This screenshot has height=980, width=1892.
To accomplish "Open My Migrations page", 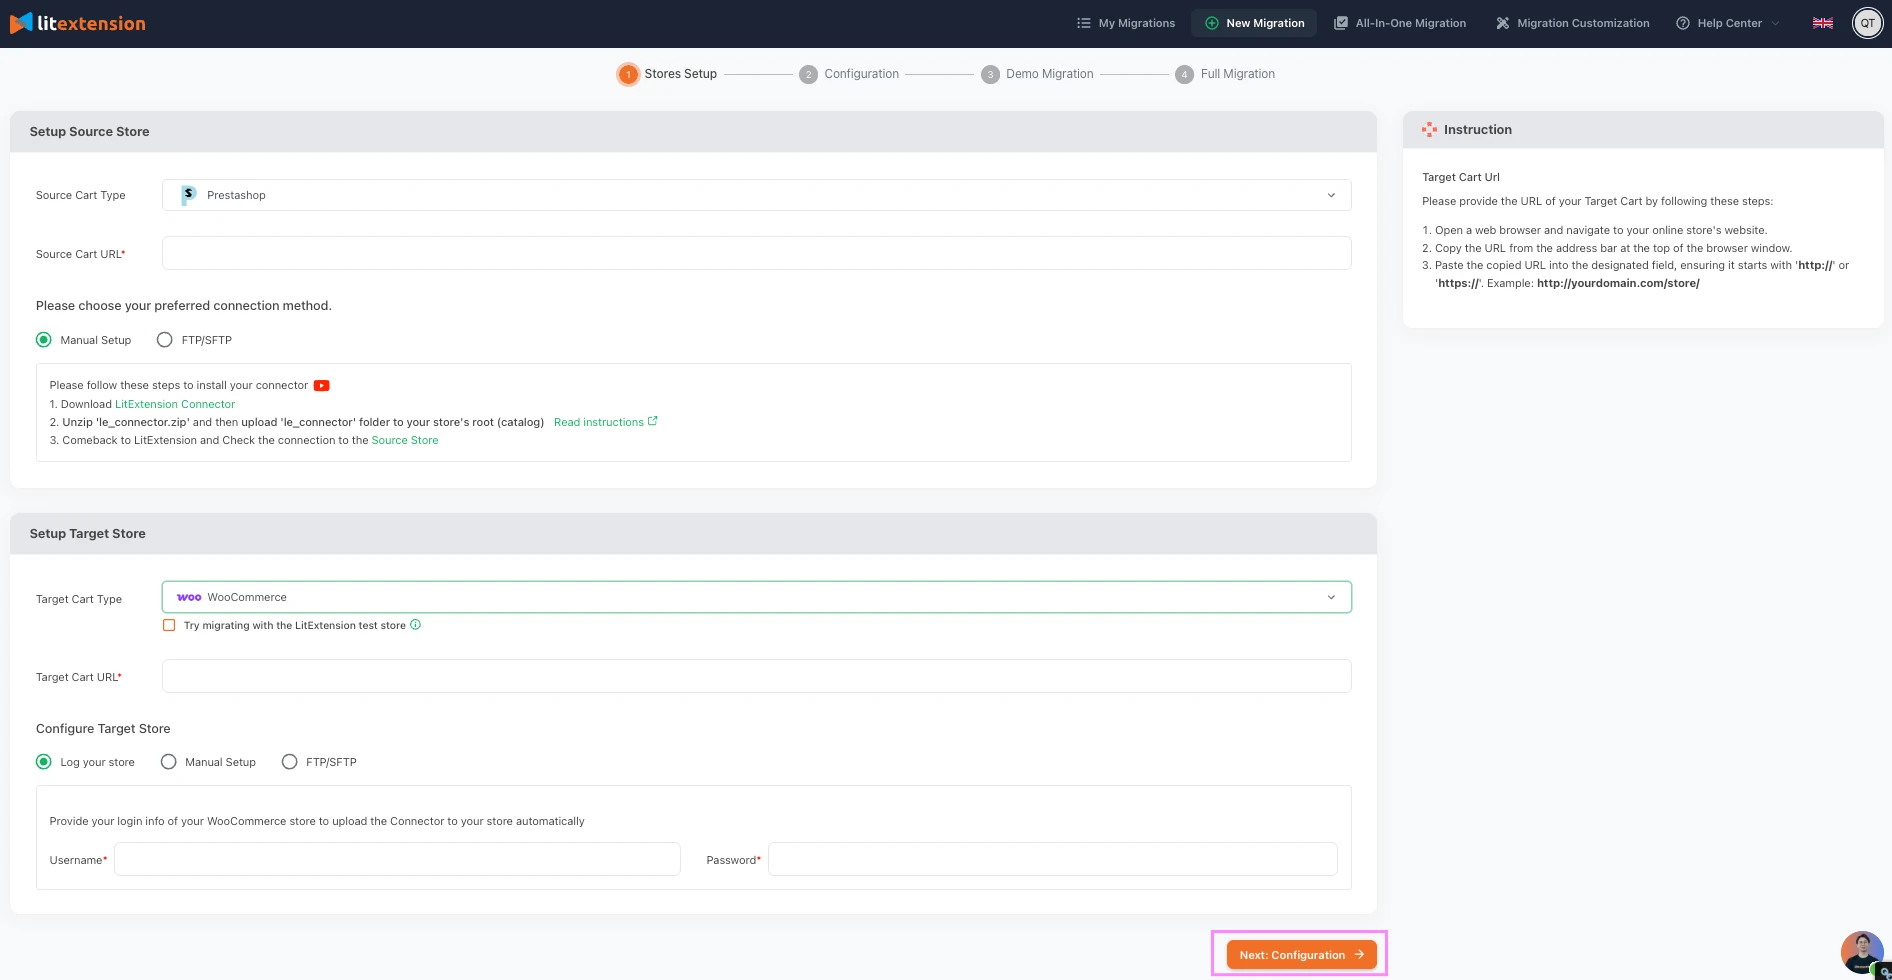I will click(1126, 23).
